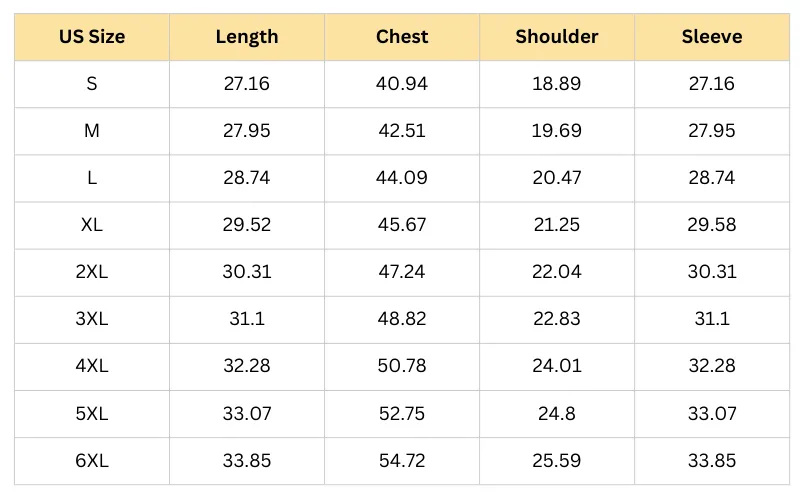800x500 pixels.
Task: Click the 2XL size row label
Action: tap(92, 272)
